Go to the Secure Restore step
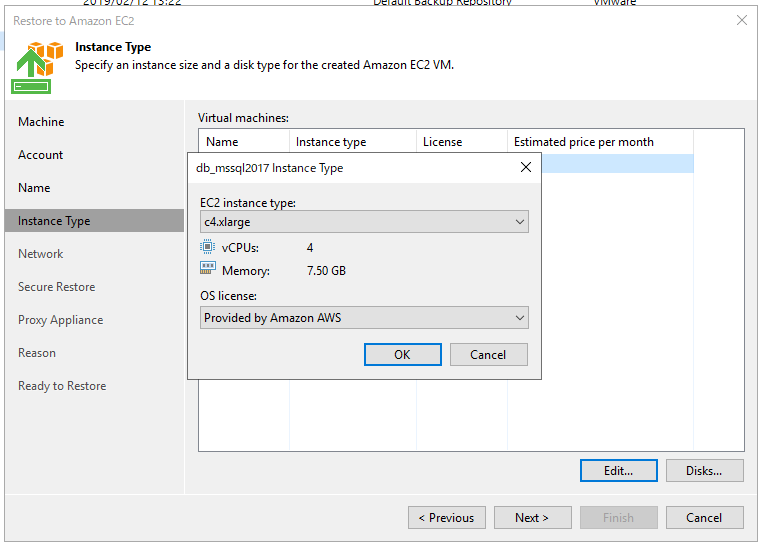Screen dimensions: 763x547 click(x=56, y=287)
